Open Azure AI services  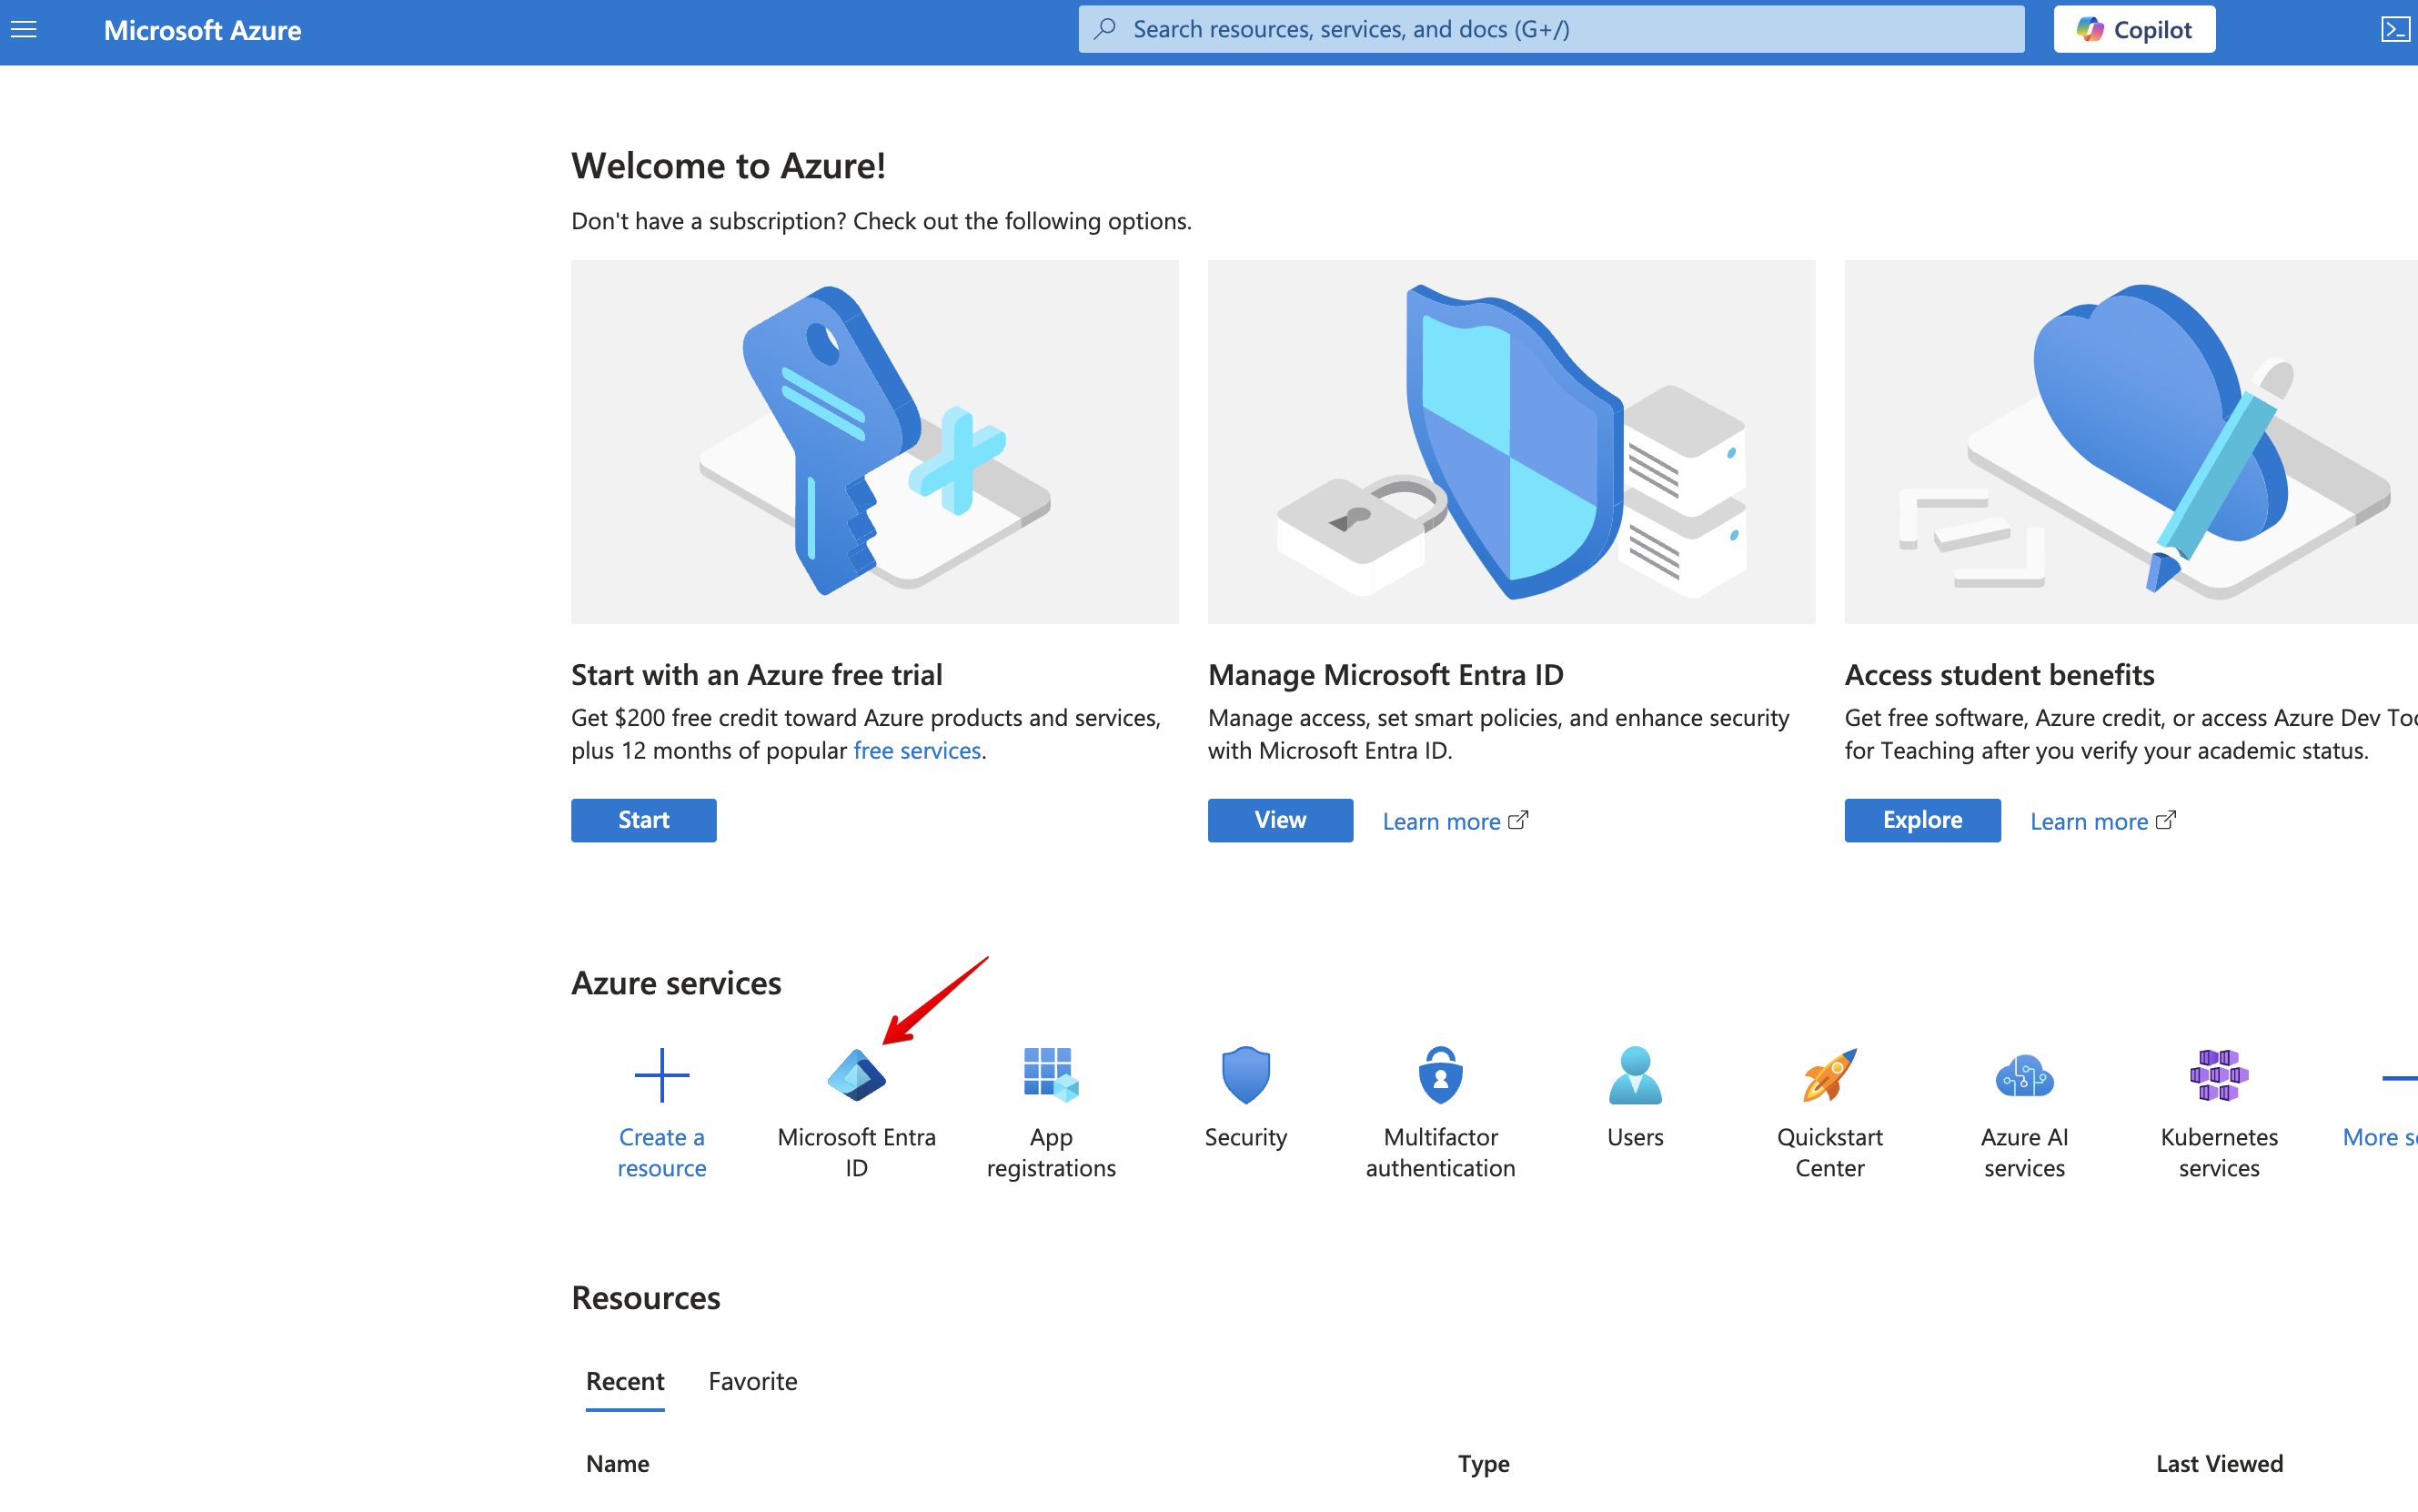click(2024, 1113)
